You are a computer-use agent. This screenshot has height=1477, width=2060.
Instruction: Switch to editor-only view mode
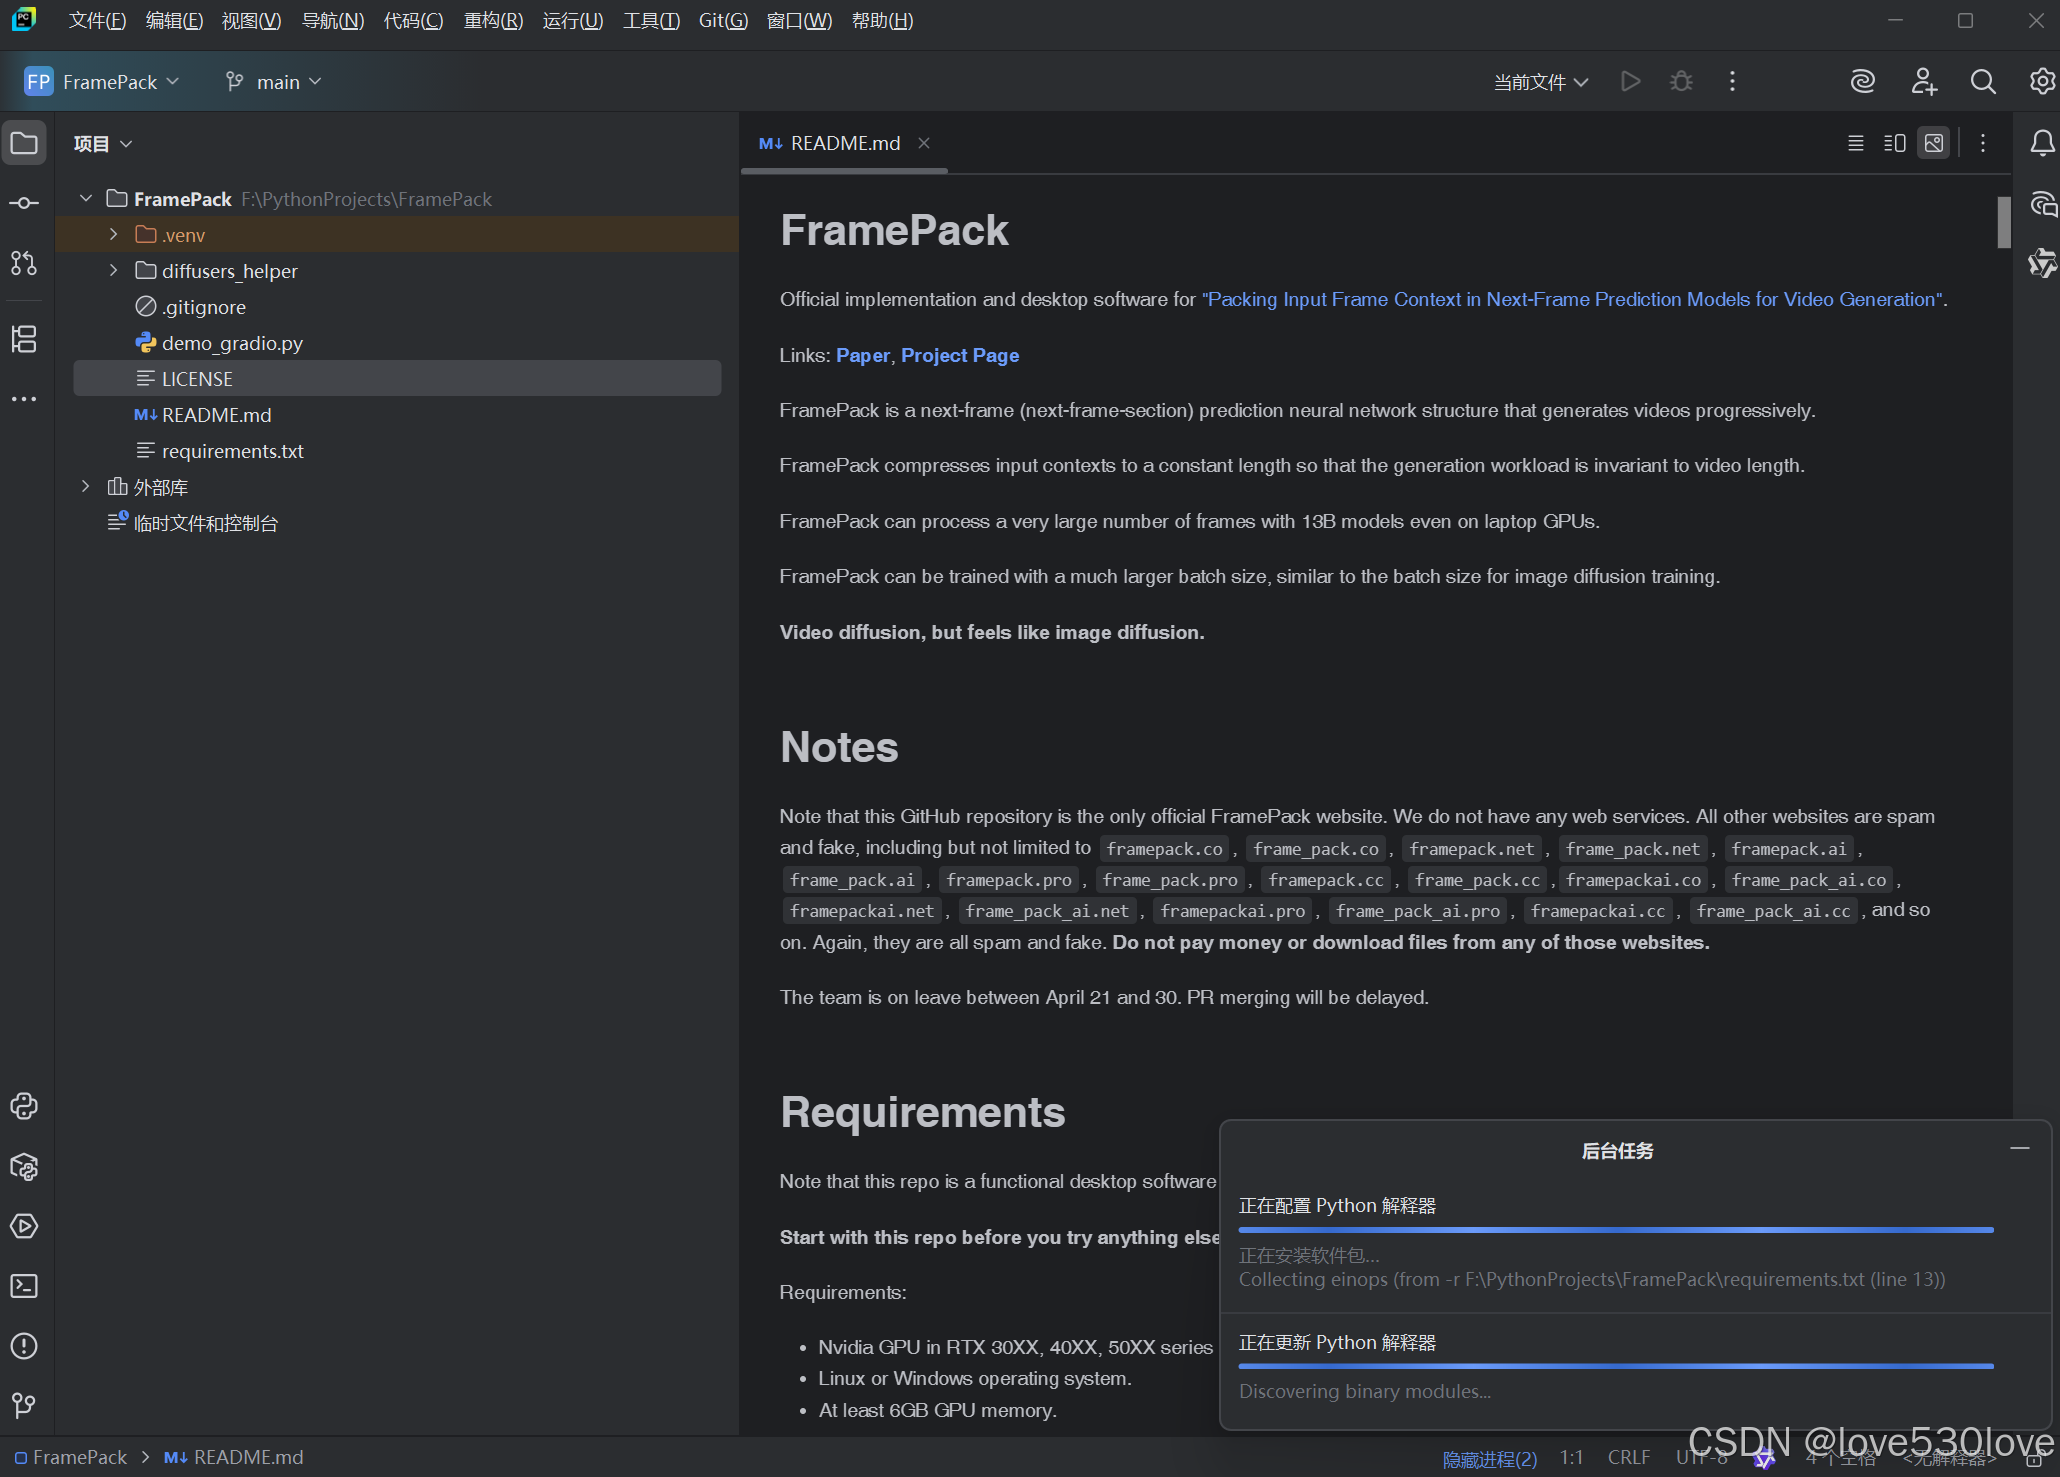1855,143
